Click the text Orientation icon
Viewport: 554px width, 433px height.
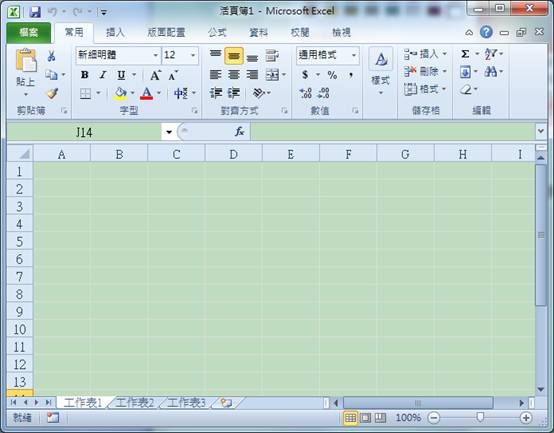259,93
